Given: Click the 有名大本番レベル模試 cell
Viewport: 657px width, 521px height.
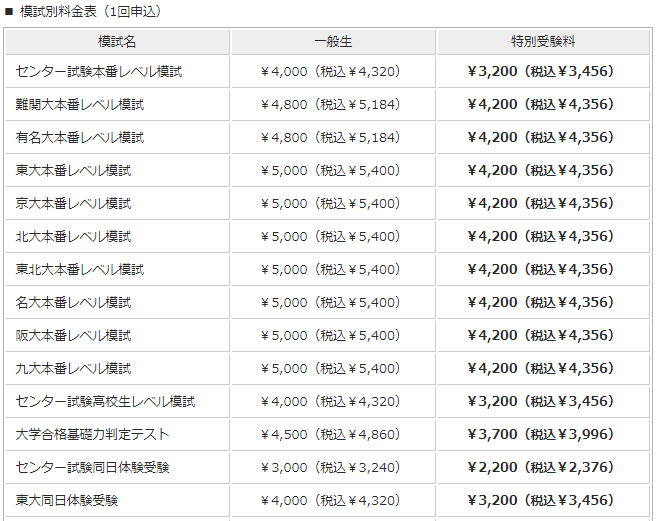Looking at the screenshot, I should pos(117,138).
